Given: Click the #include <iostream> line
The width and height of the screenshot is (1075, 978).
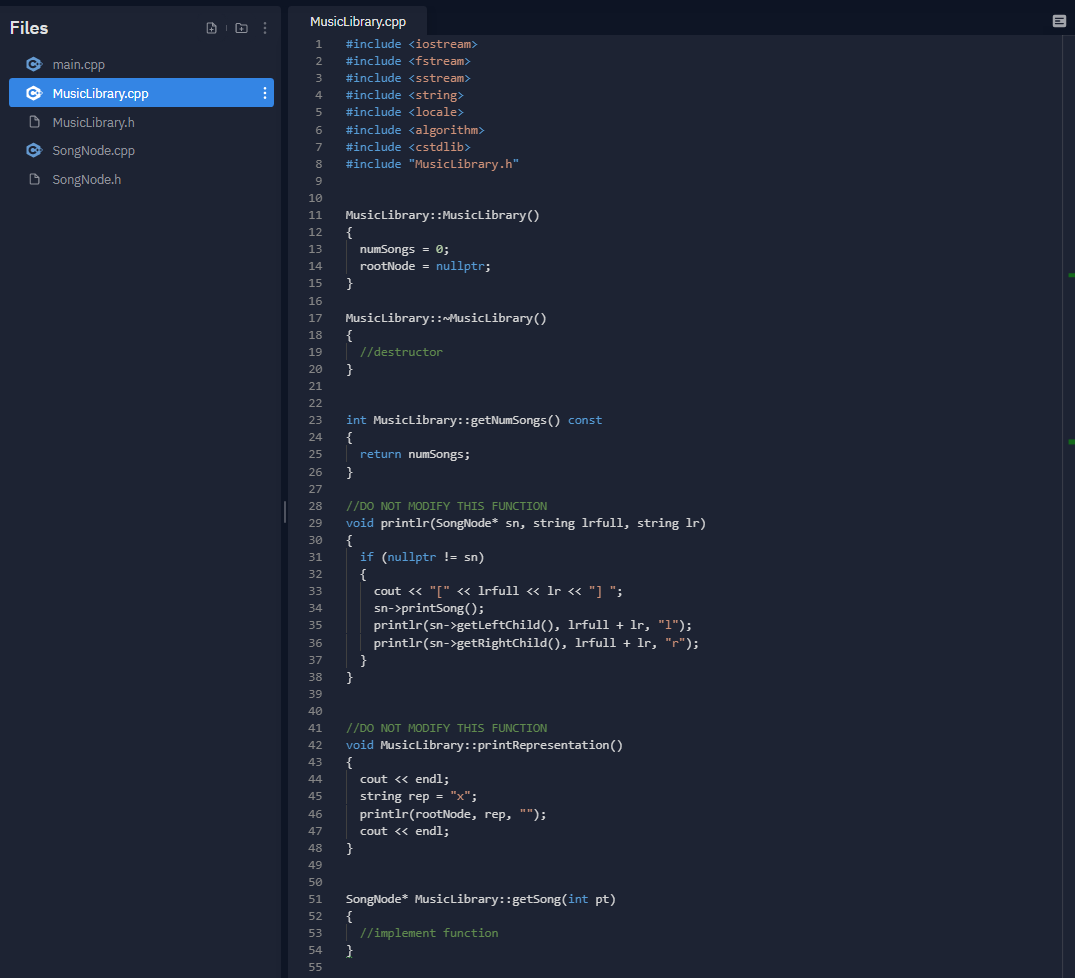Looking at the screenshot, I should pos(411,44).
